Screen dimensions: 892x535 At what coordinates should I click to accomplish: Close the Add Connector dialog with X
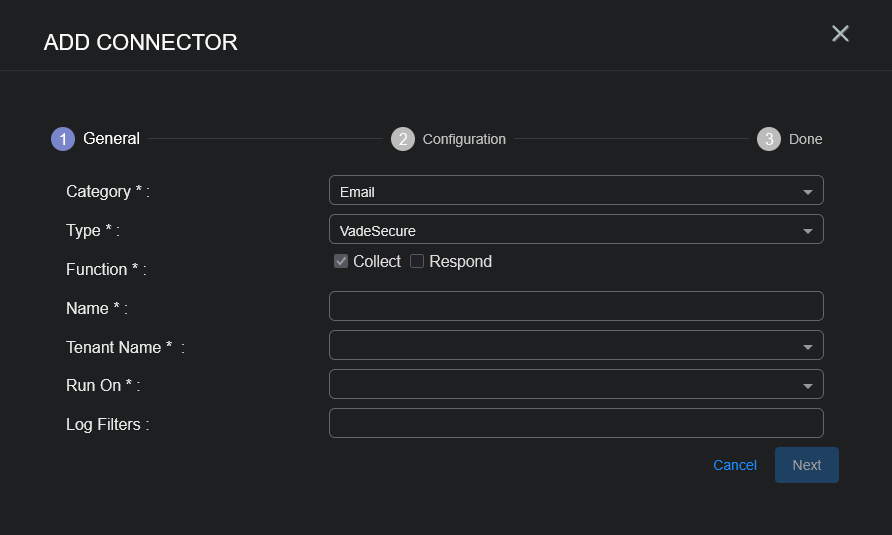840,33
